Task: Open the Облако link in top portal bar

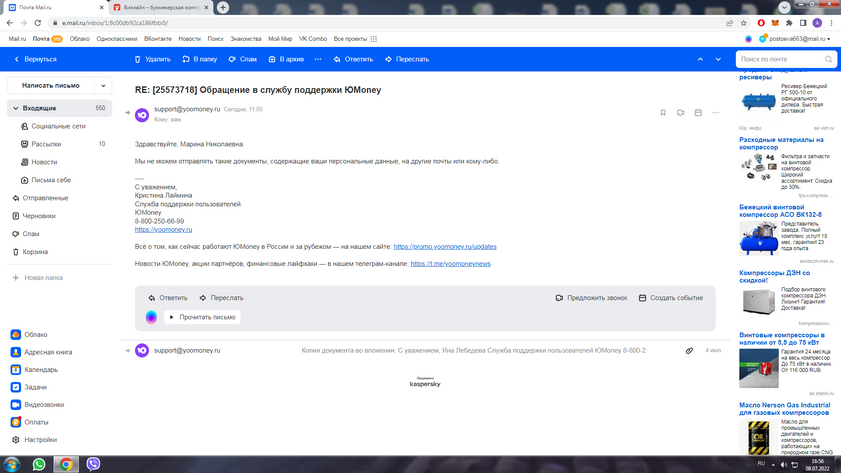Action: 79,39
